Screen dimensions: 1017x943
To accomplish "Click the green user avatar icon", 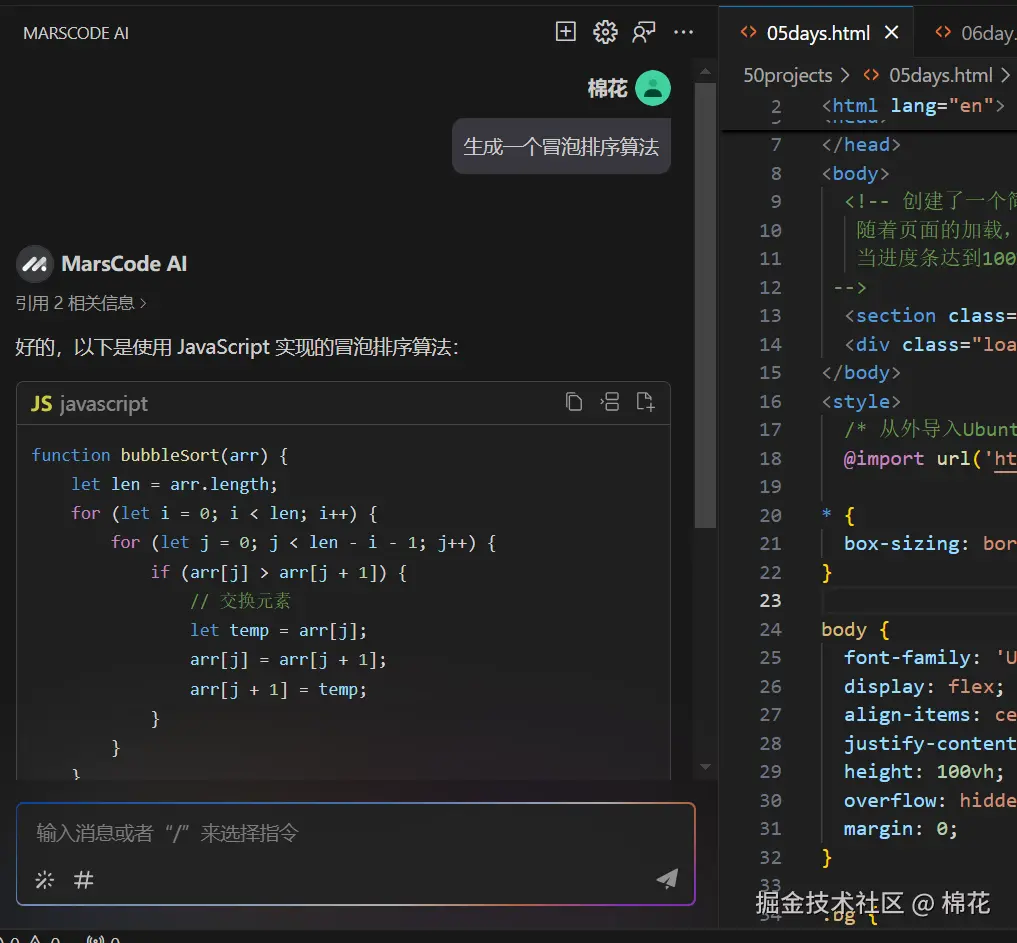I will [652, 88].
